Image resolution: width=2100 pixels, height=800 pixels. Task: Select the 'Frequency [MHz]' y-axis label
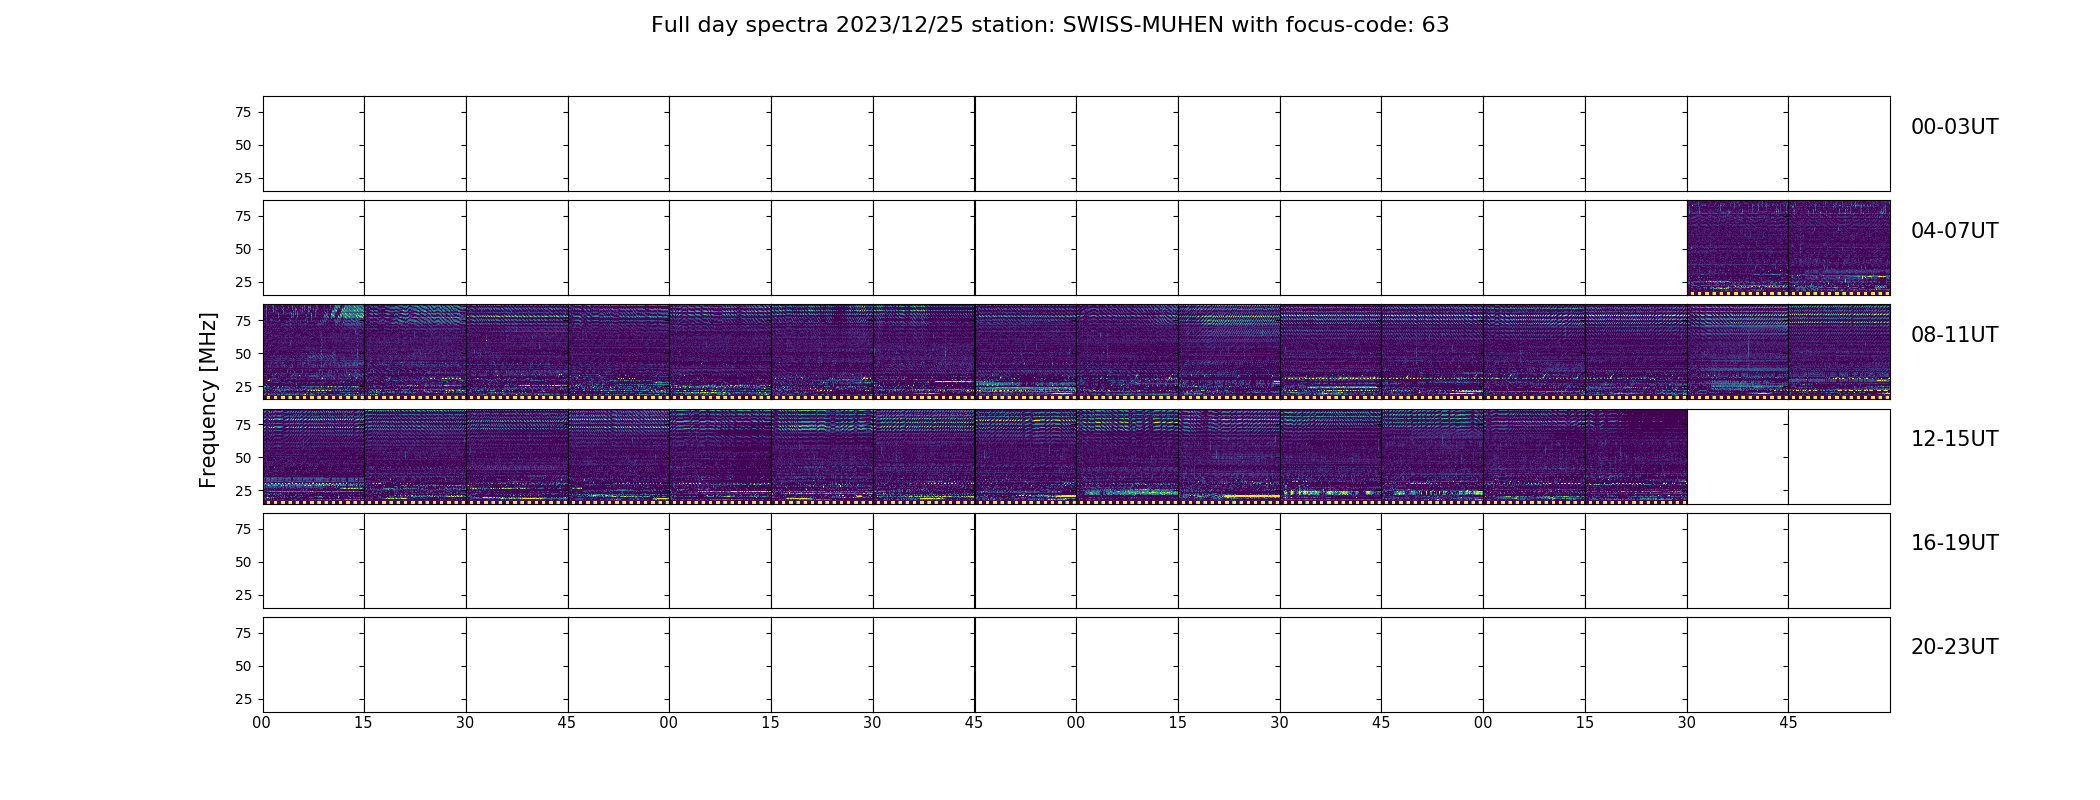click(208, 400)
